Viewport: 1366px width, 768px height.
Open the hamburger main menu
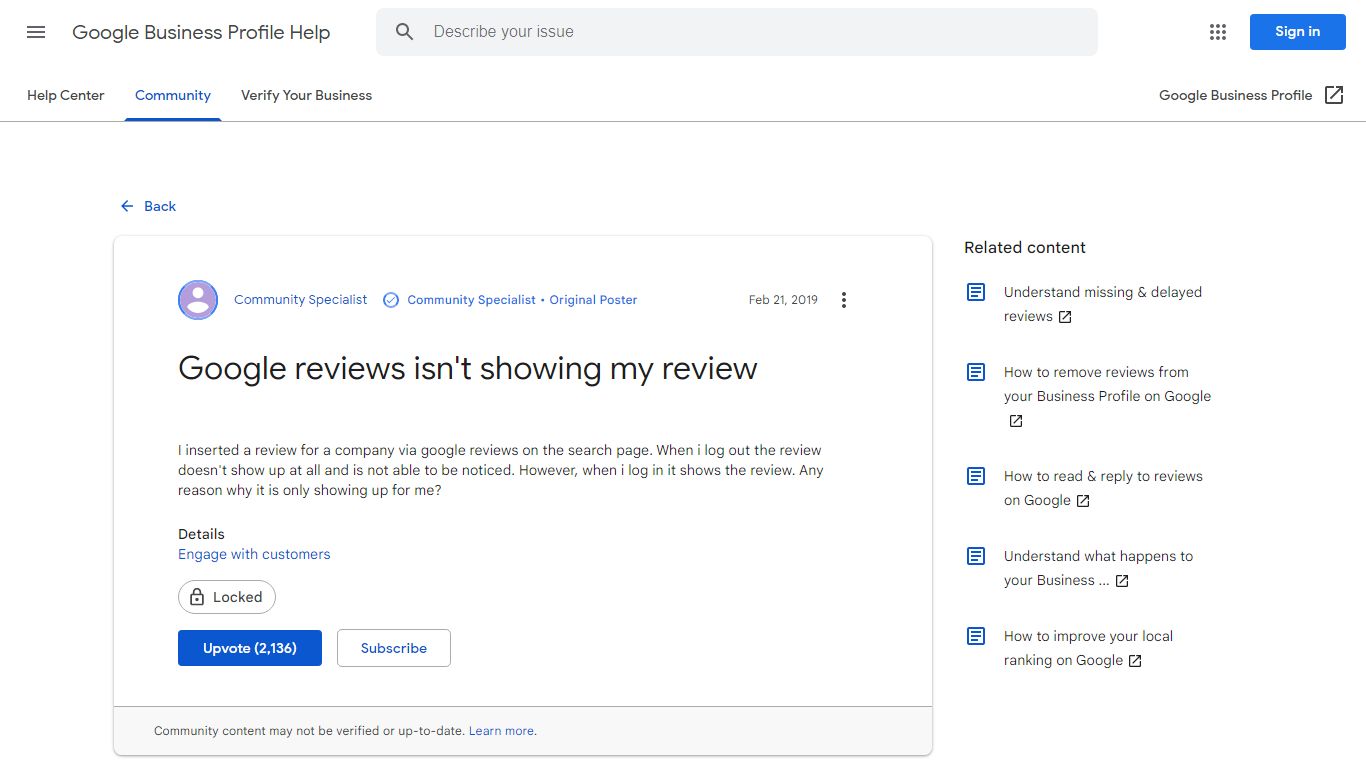click(x=36, y=32)
